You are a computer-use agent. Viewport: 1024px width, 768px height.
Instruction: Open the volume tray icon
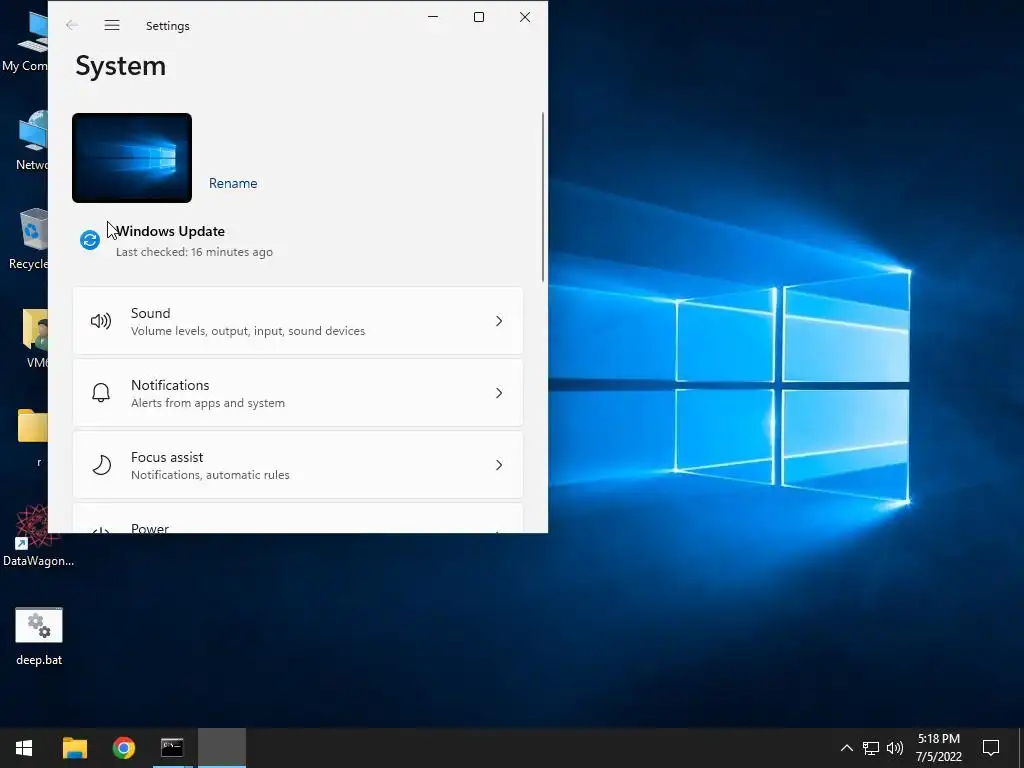(x=895, y=748)
